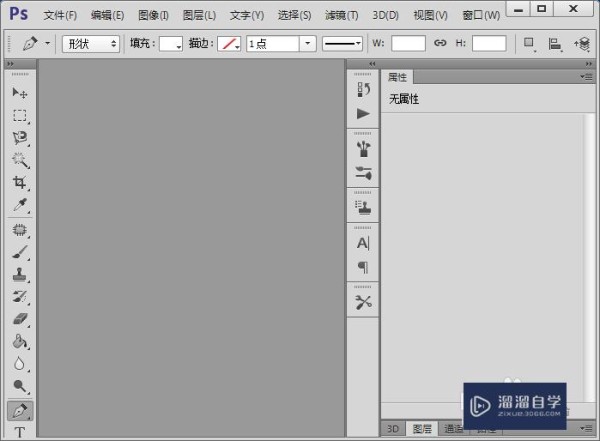Select the Healing Brush tool
The image size is (600, 441).
click(x=20, y=230)
